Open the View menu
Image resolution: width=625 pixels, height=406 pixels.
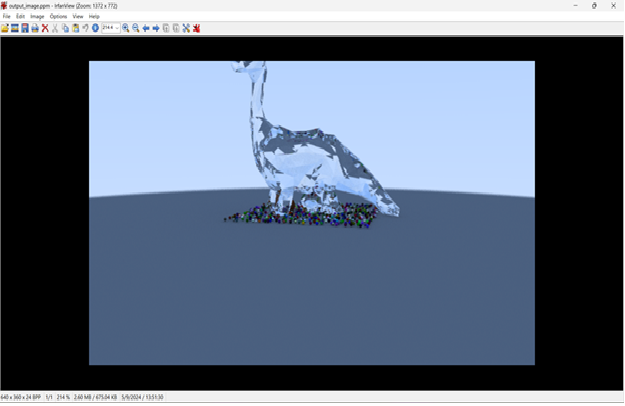pyautogui.click(x=78, y=16)
